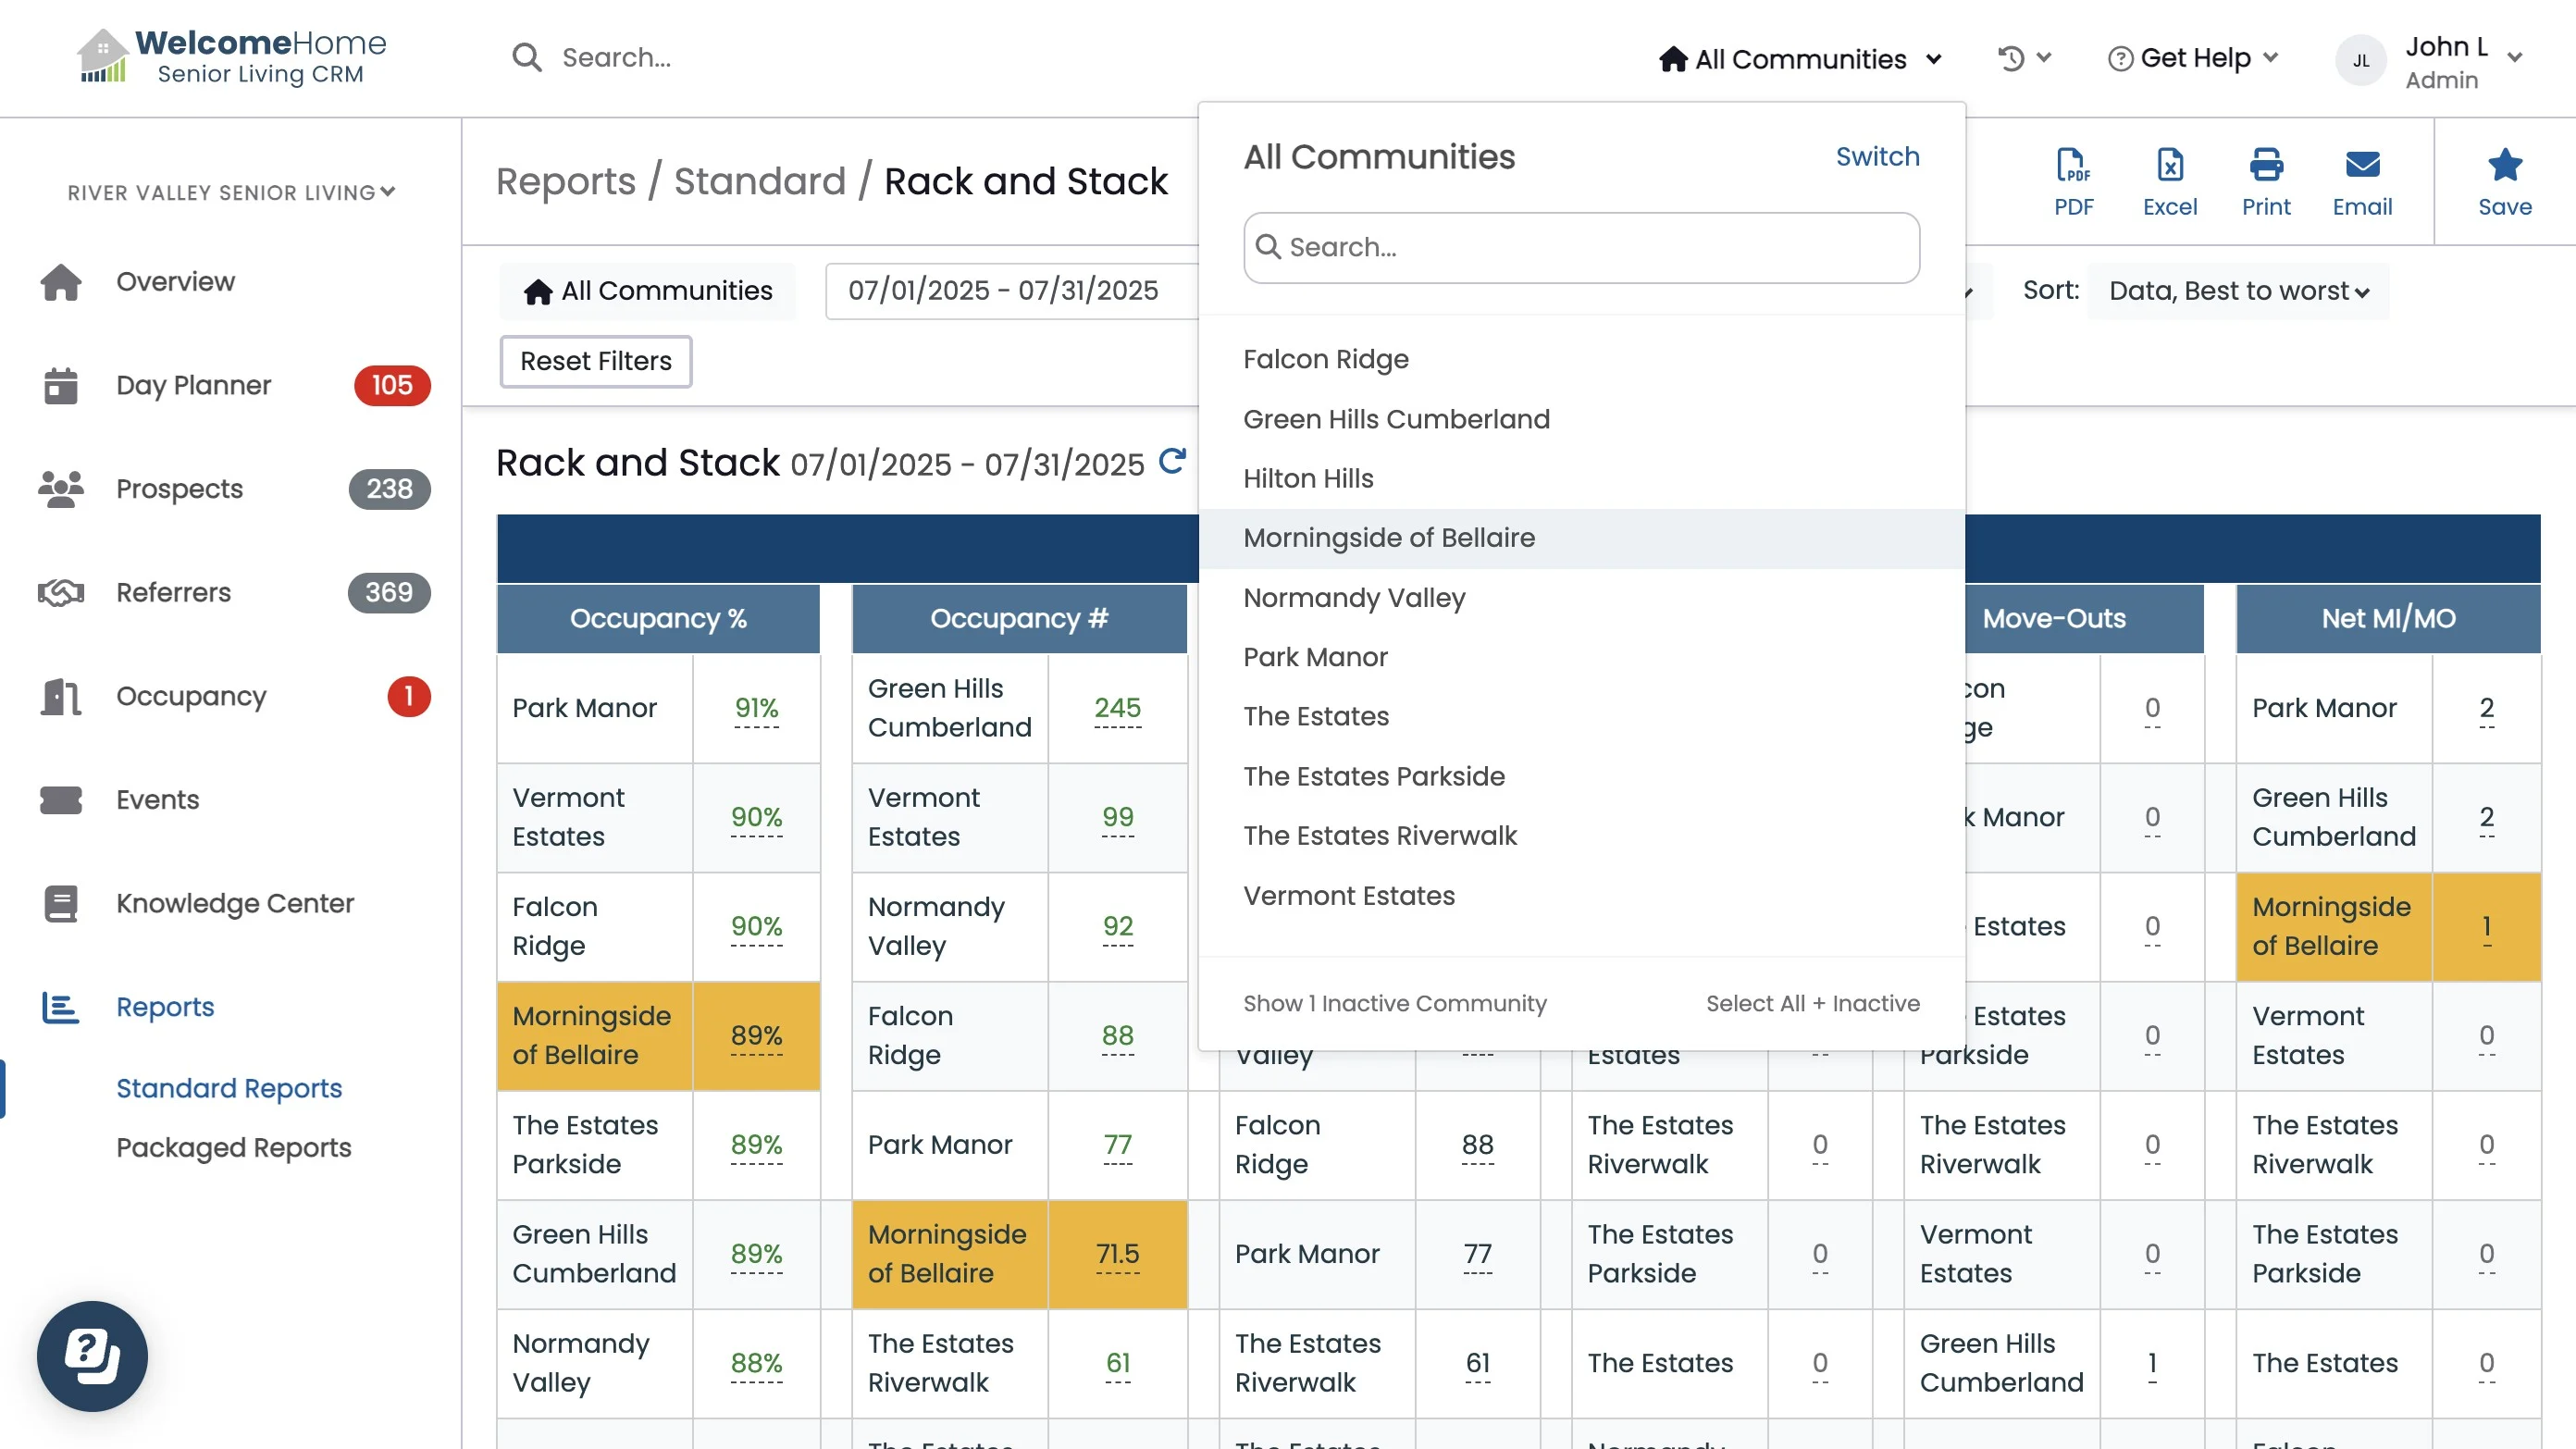Select Morningside of Bellaire from community list
The image size is (2576, 1449).
coord(1388,538)
